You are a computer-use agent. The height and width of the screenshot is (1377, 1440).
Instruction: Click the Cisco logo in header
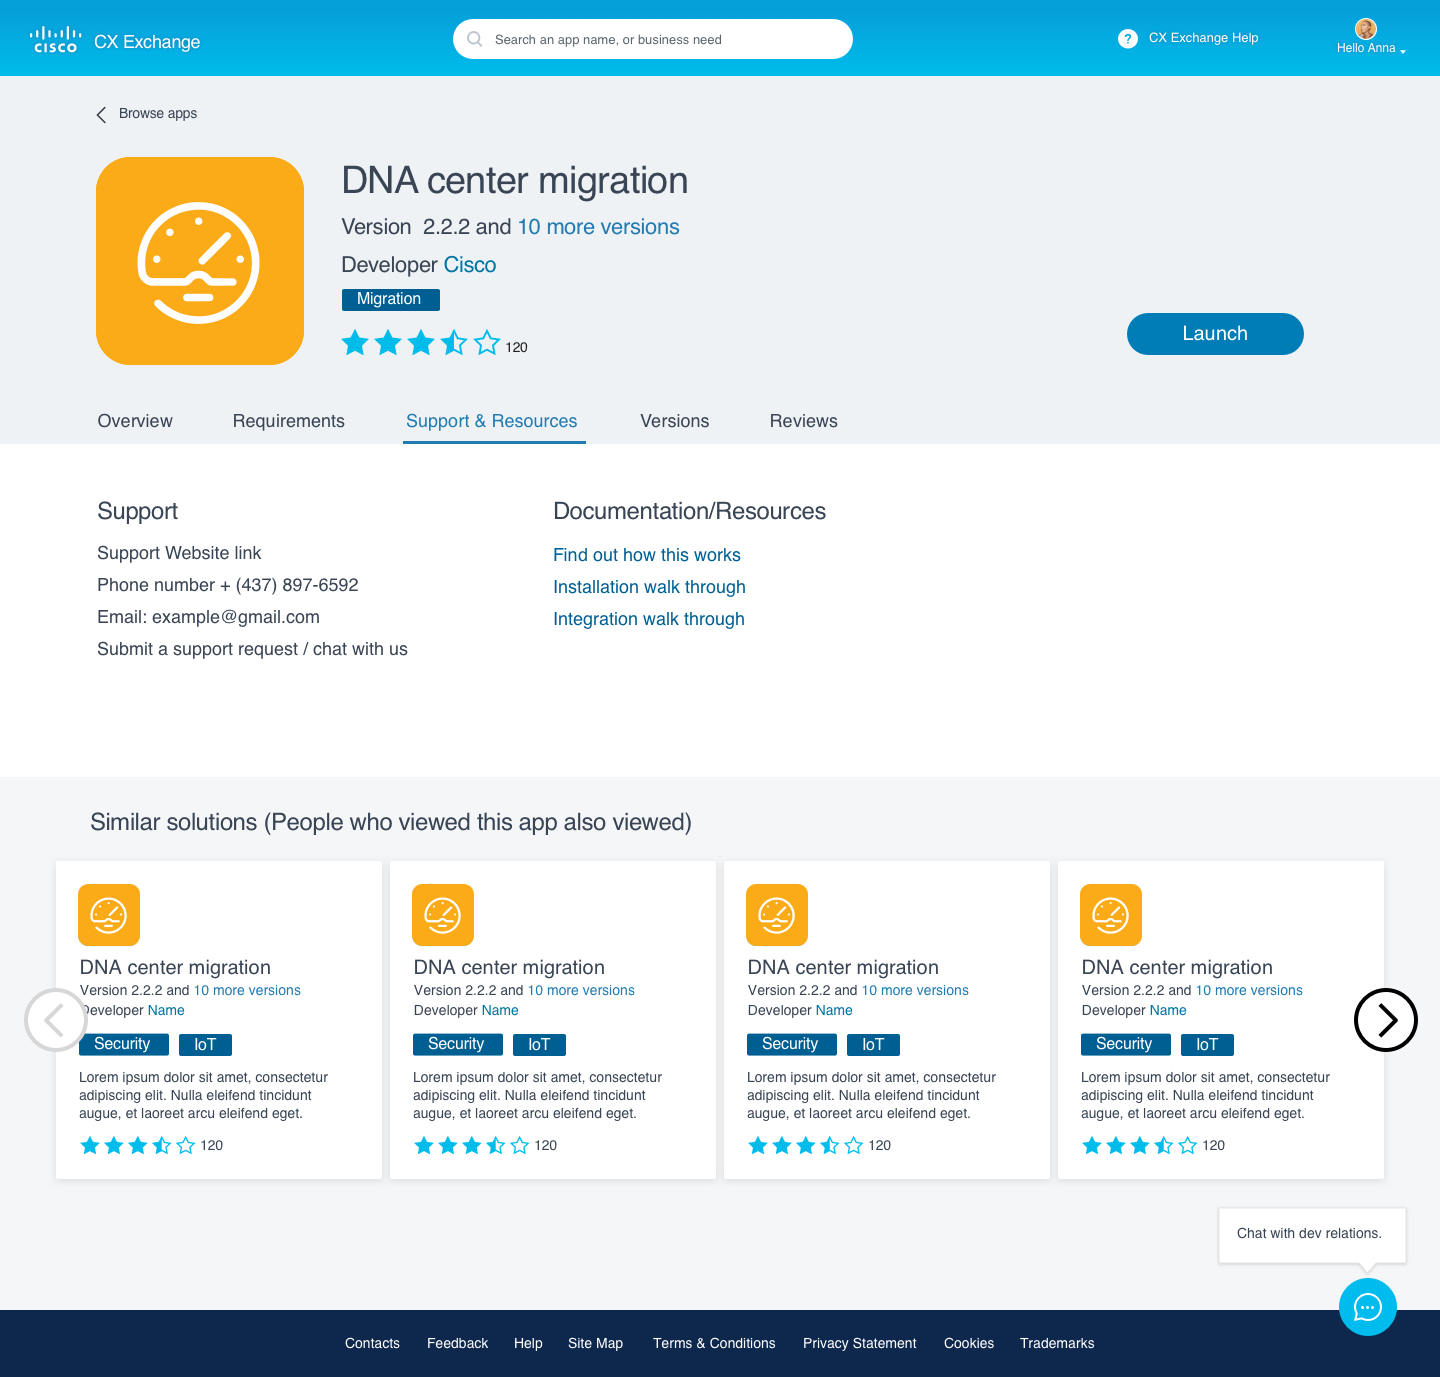pos(55,40)
